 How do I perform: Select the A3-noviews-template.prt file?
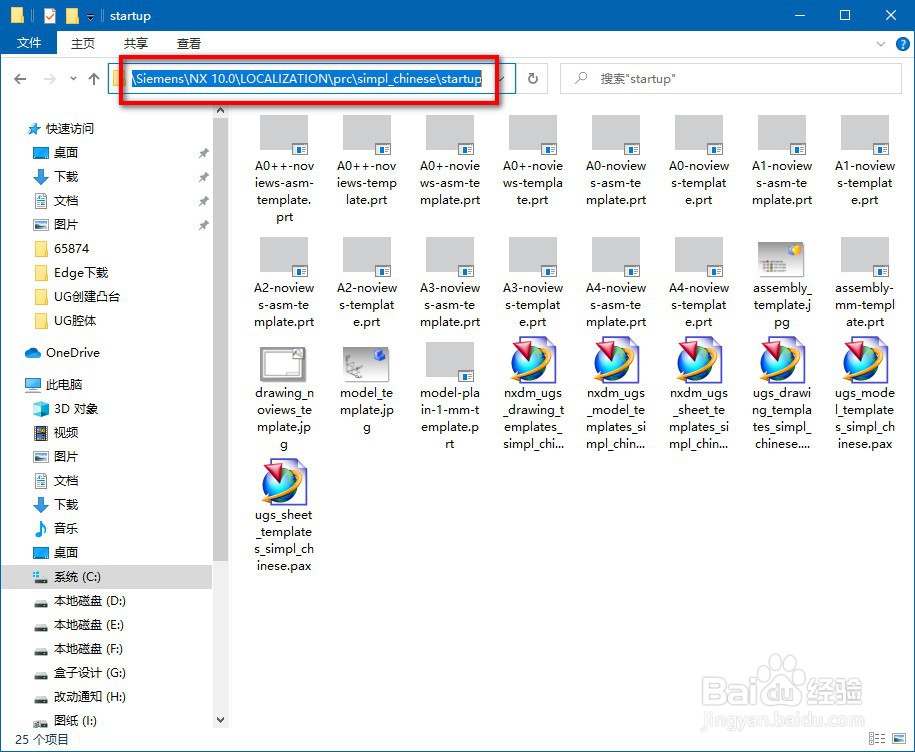click(533, 283)
